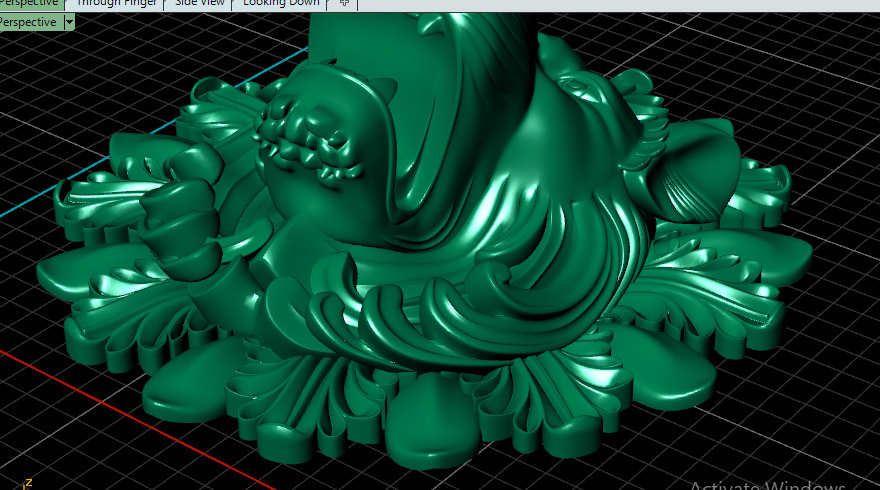Switch to the Side View viewport tab
Image resolution: width=880 pixels, height=490 pixels.
[199, 3]
